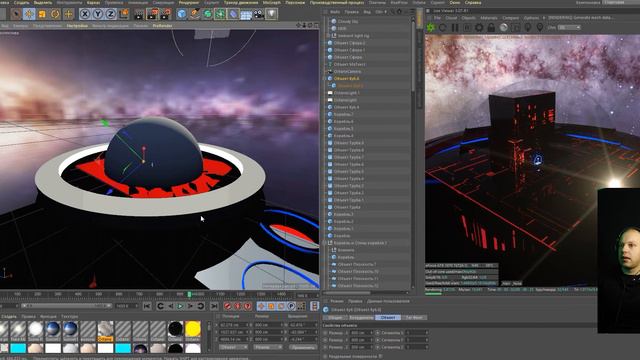Image resolution: width=640 pixels, height=360 pixels.
Task: Toggle Y axis lock
Action: [98, 14]
